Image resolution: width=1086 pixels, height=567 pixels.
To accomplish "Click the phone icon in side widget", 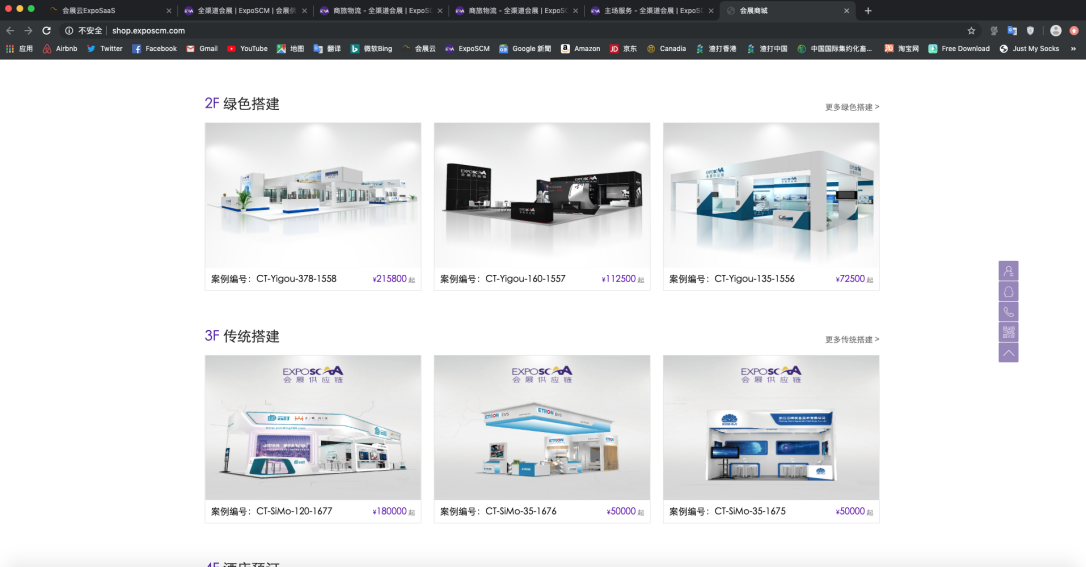I will click(x=1008, y=312).
